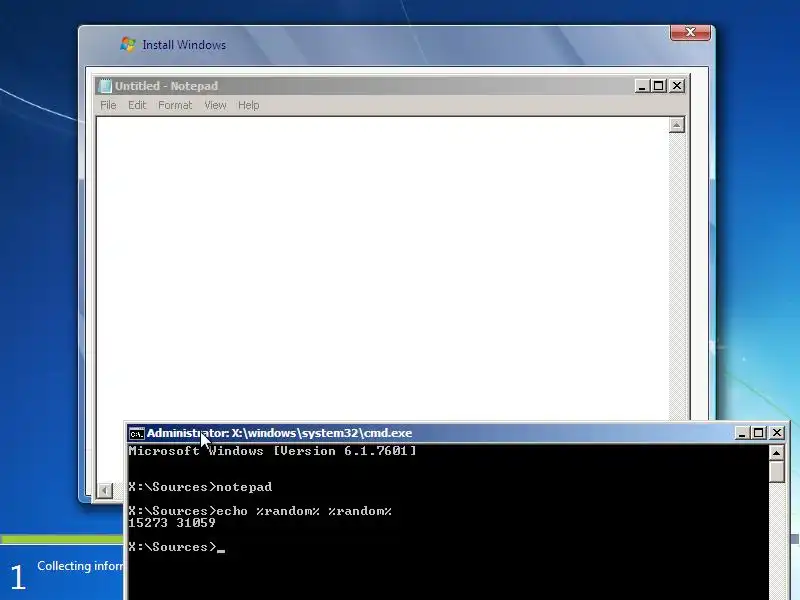Click the cmd.exe system menu icon
Image resolution: width=800 pixels, height=600 pixels.
(136, 433)
